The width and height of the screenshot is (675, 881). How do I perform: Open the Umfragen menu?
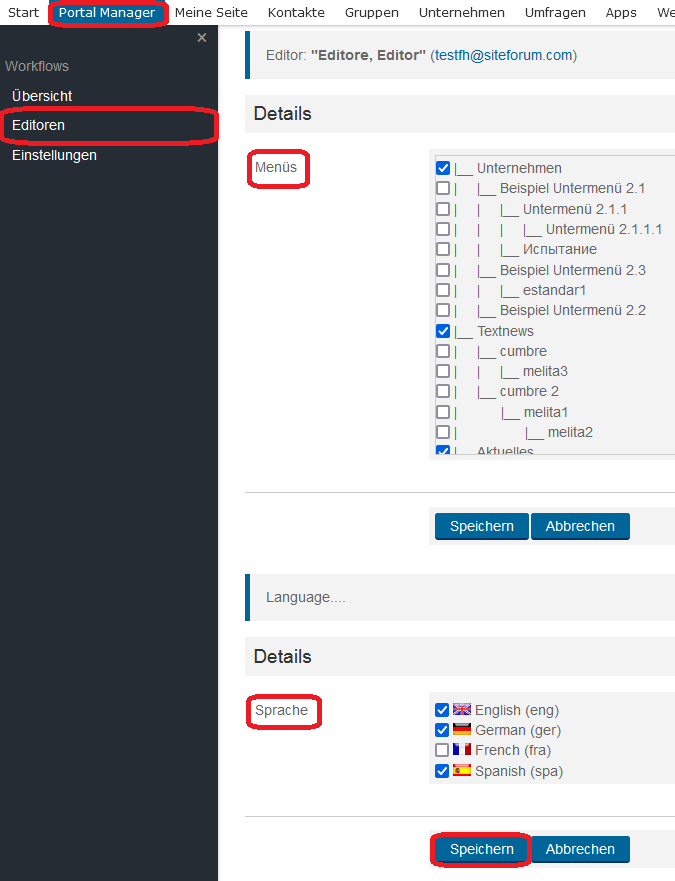[x=555, y=12]
